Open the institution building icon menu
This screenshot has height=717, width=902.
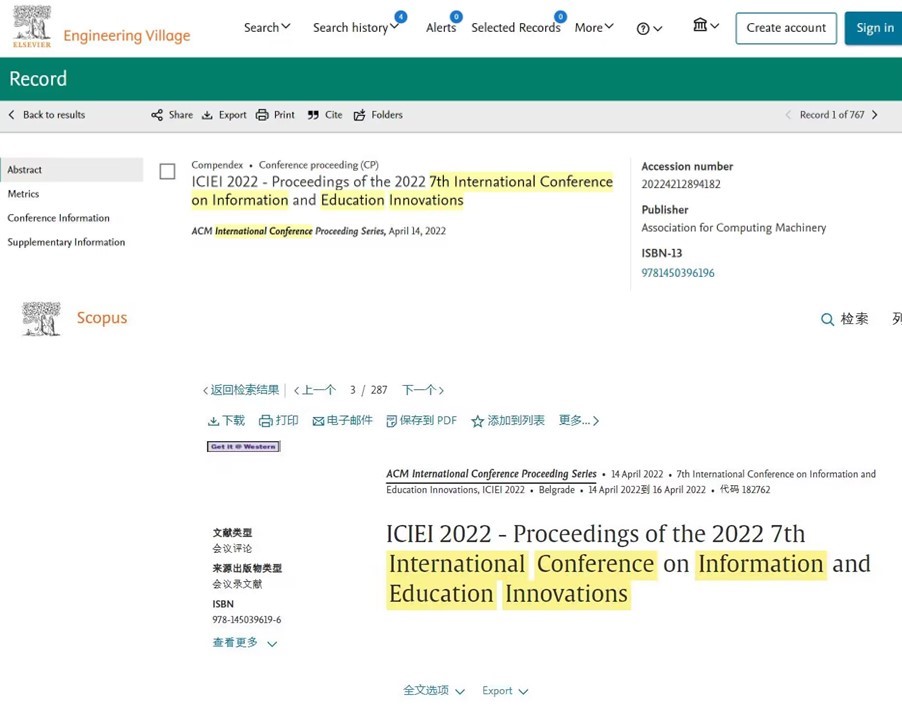(x=700, y=25)
